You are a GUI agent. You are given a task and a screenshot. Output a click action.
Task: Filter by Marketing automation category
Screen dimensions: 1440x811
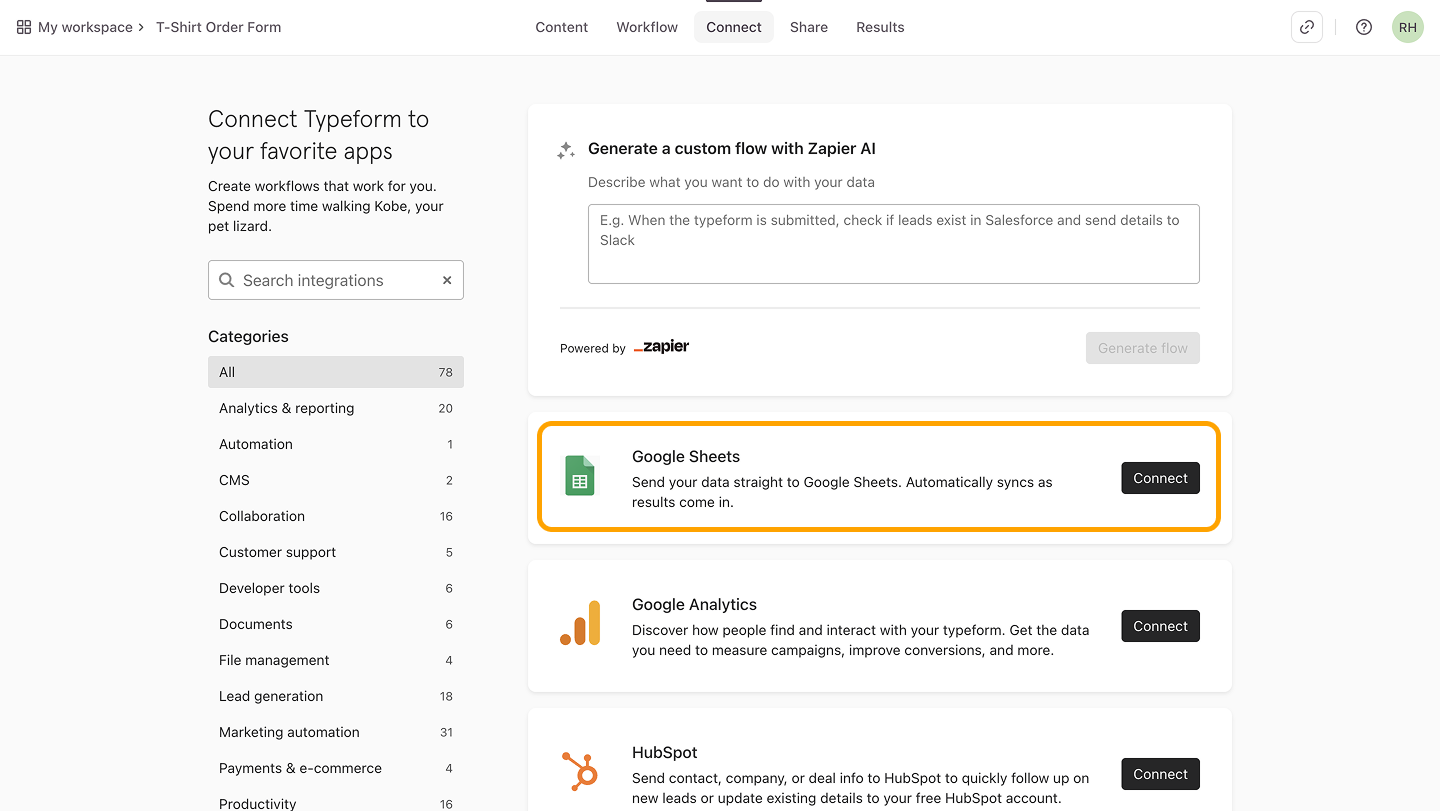pyautogui.click(x=336, y=732)
